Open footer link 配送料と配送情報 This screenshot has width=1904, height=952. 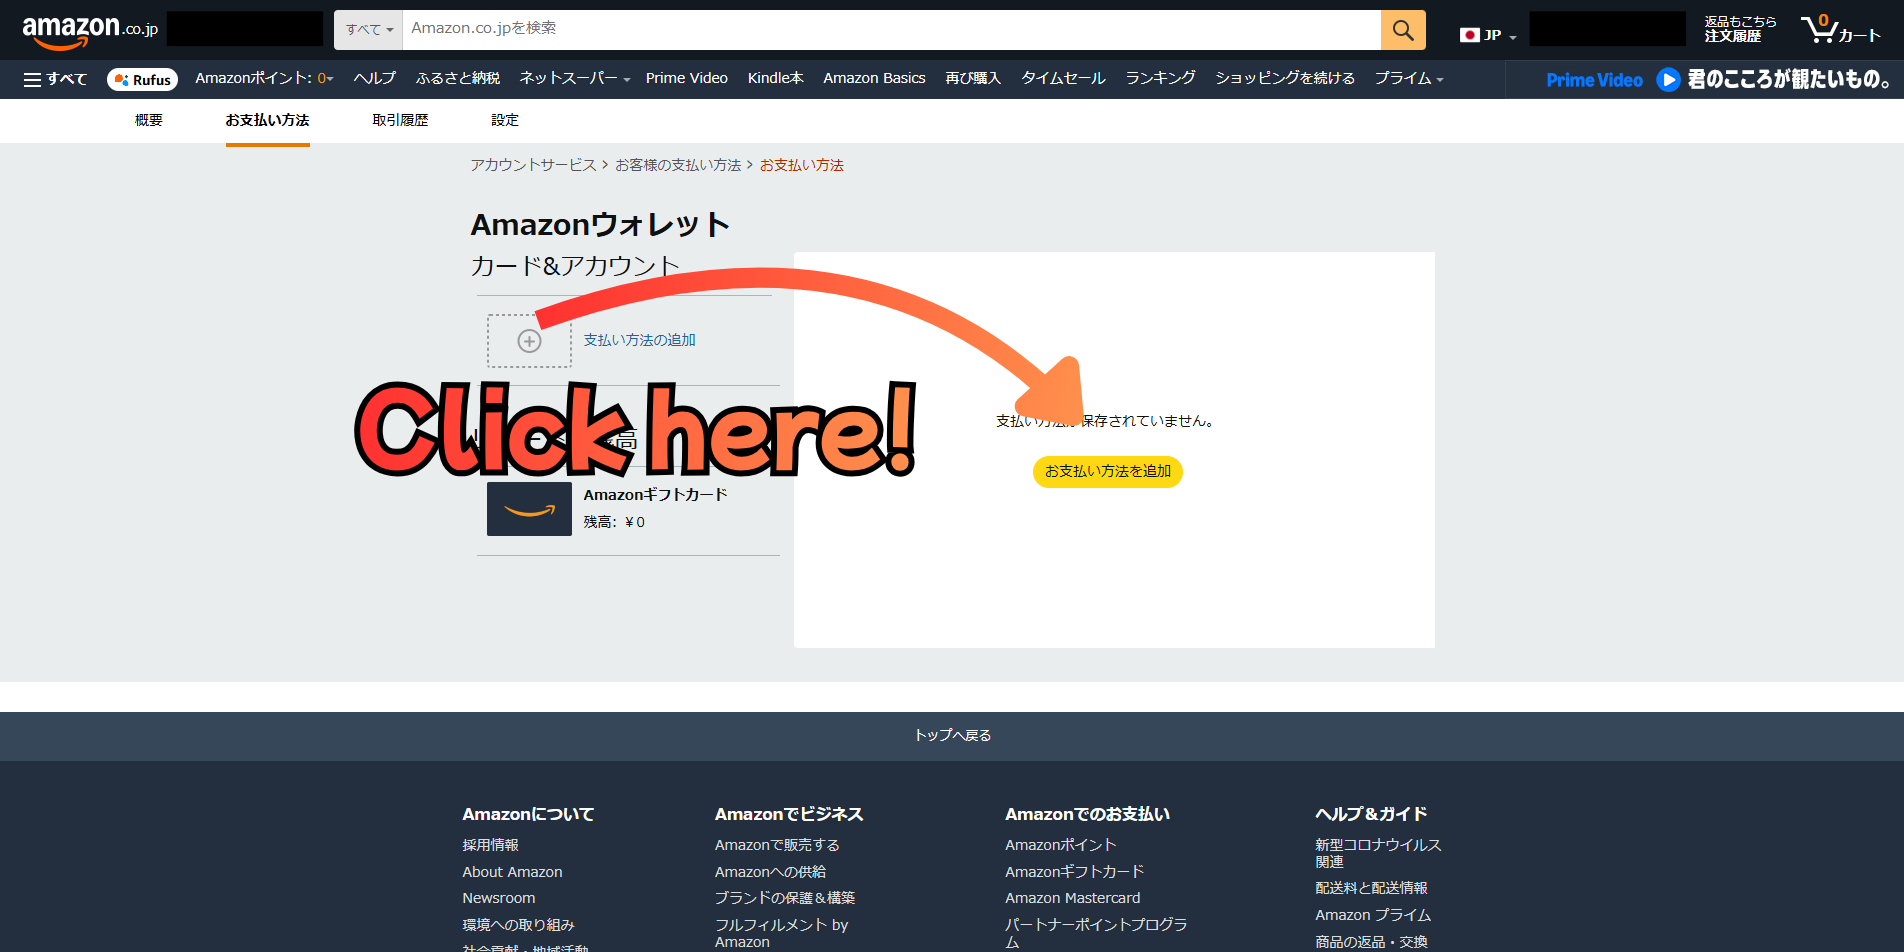point(1371,888)
